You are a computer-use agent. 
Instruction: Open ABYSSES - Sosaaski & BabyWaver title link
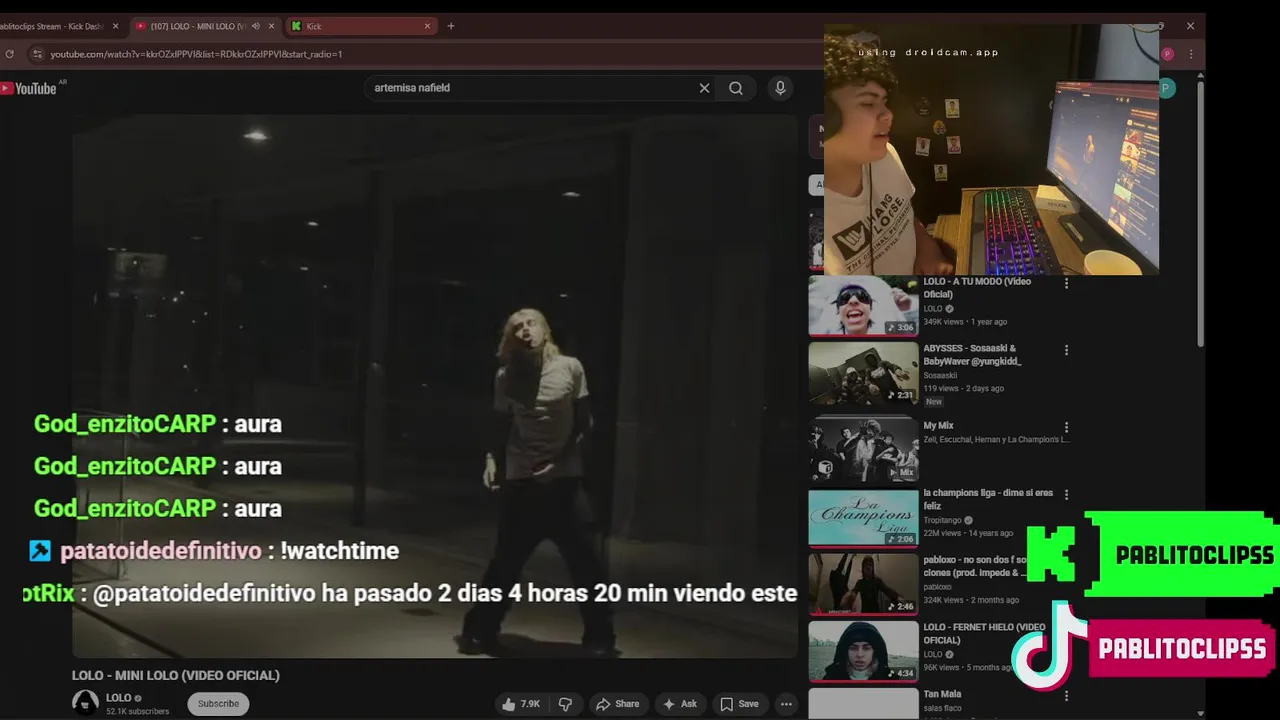click(x=972, y=355)
